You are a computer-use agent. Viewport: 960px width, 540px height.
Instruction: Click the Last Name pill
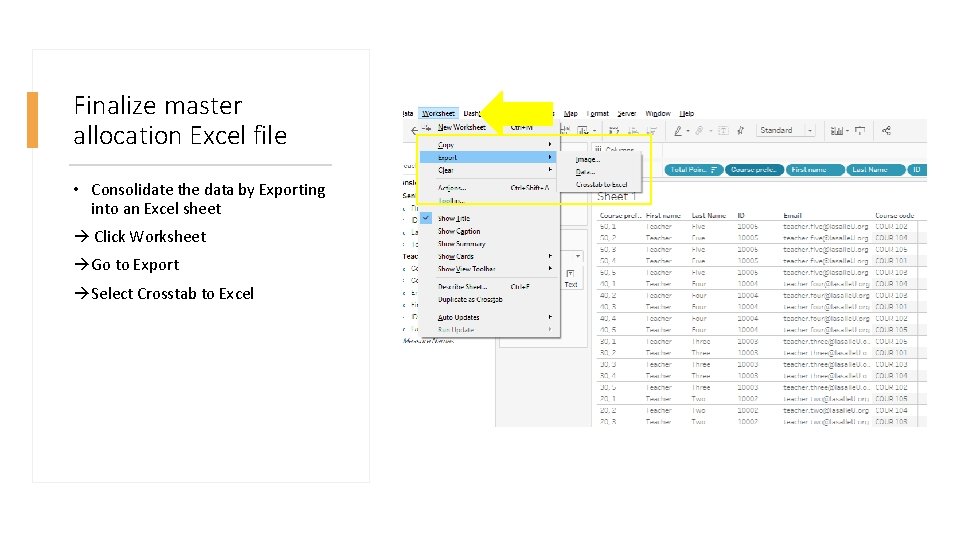click(x=876, y=170)
